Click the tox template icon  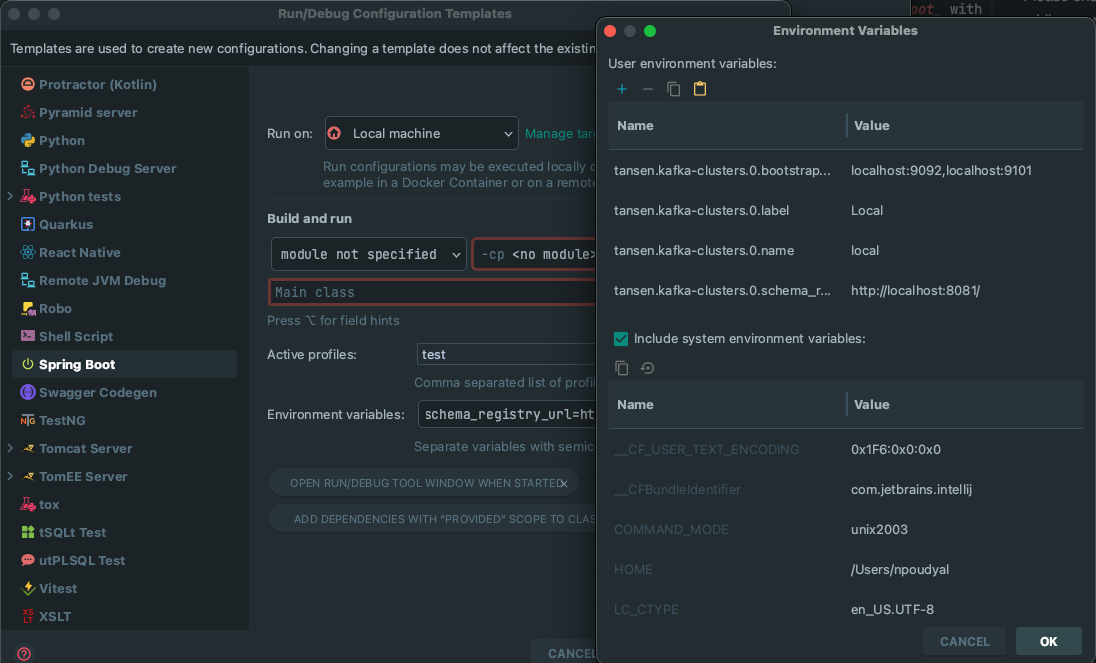pos(27,504)
